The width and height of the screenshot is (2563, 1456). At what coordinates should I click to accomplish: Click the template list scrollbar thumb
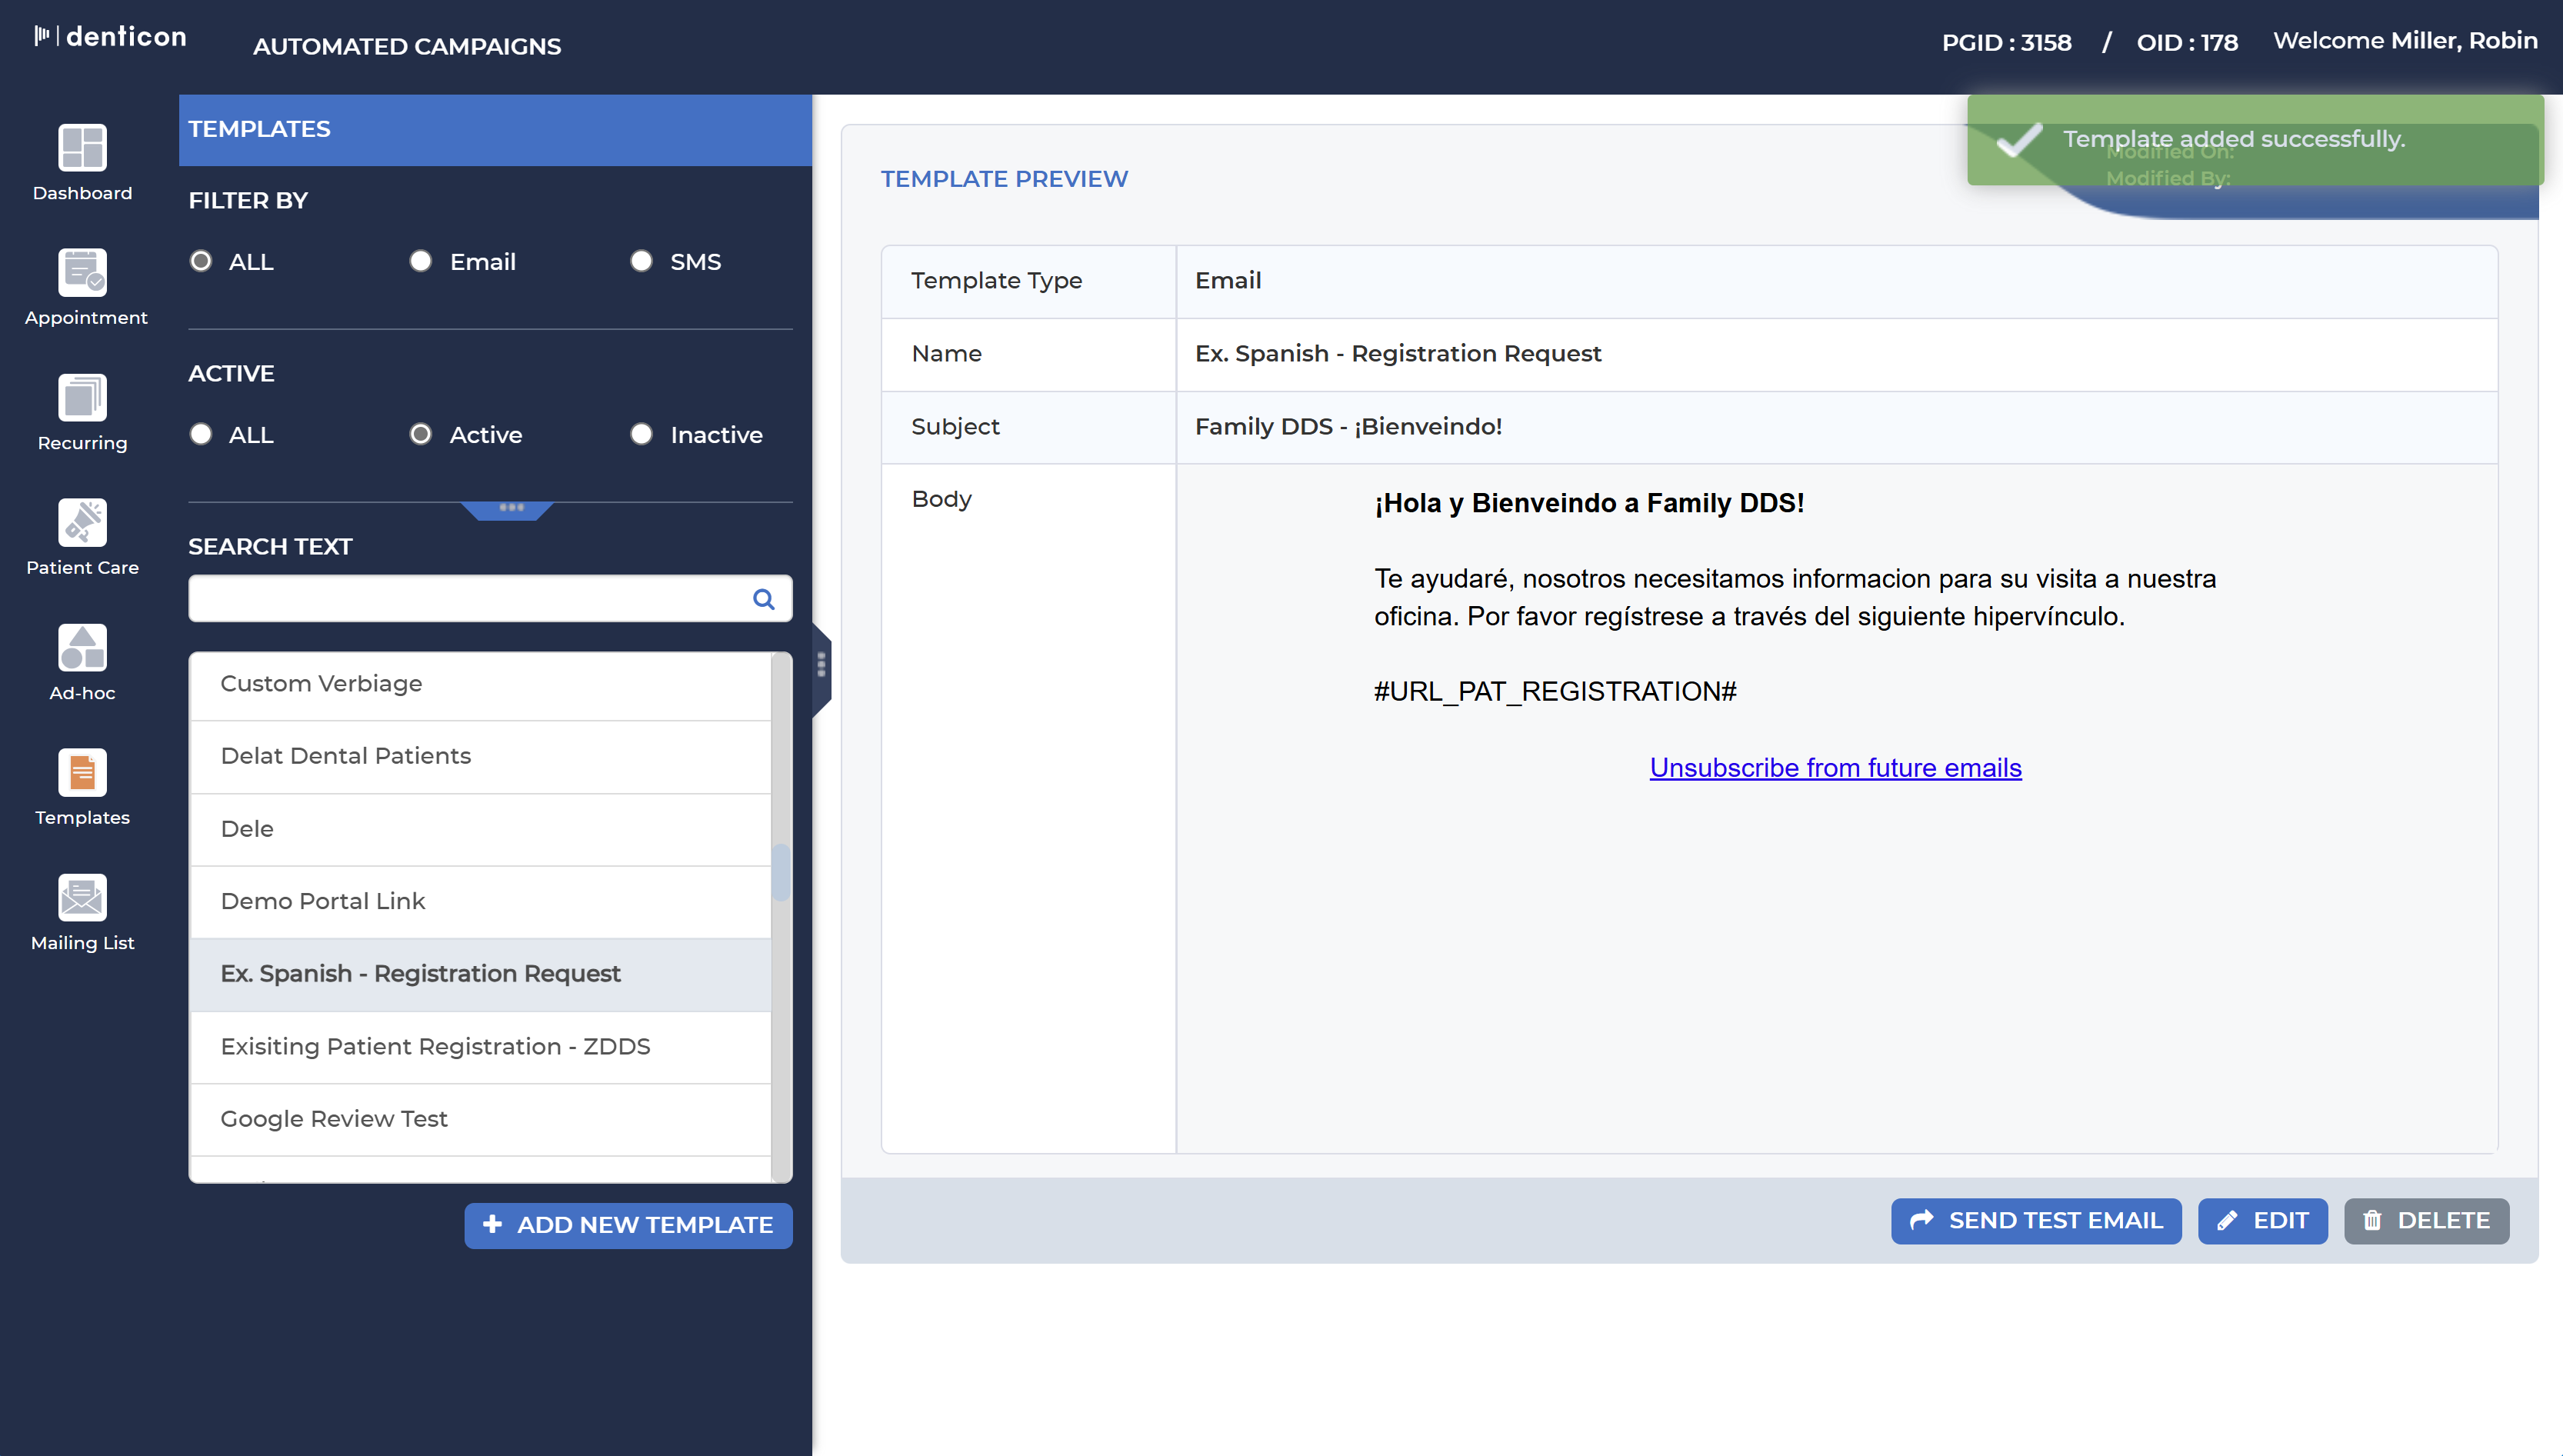781,872
